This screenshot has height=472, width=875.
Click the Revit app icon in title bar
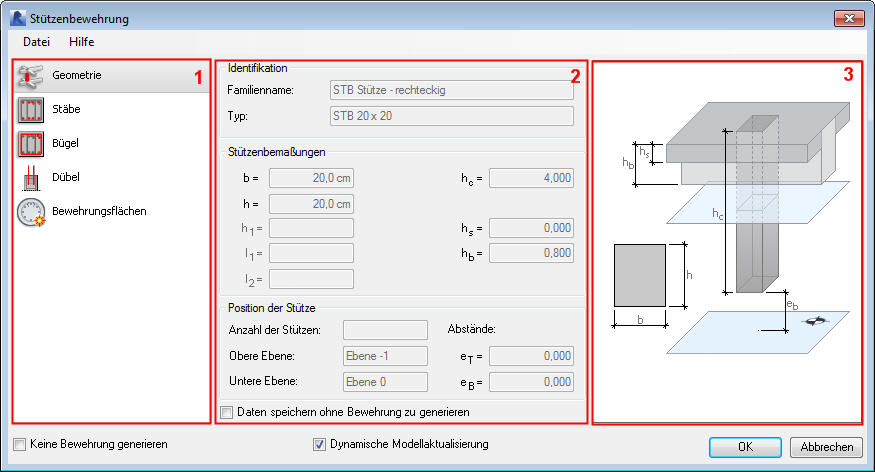pyautogui.click(x=17, y=18)
